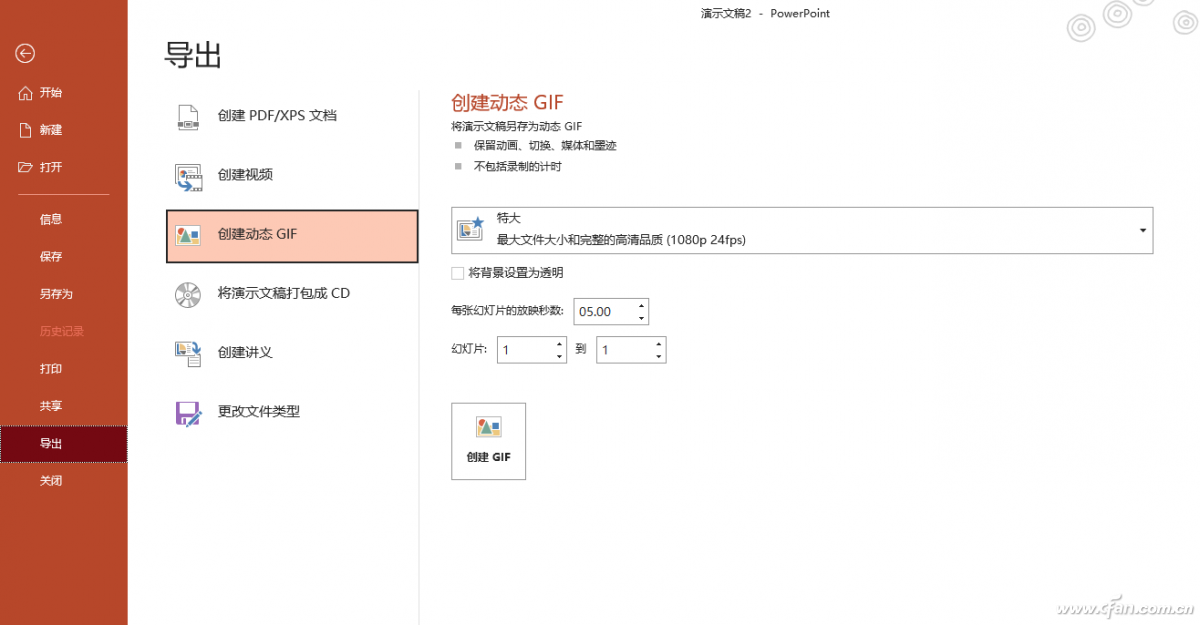Image resolution: width=1200 pixels, height=625 pixels.
Task: Click the 创建讲义 handout icon
Action: (x=188, y=353)
